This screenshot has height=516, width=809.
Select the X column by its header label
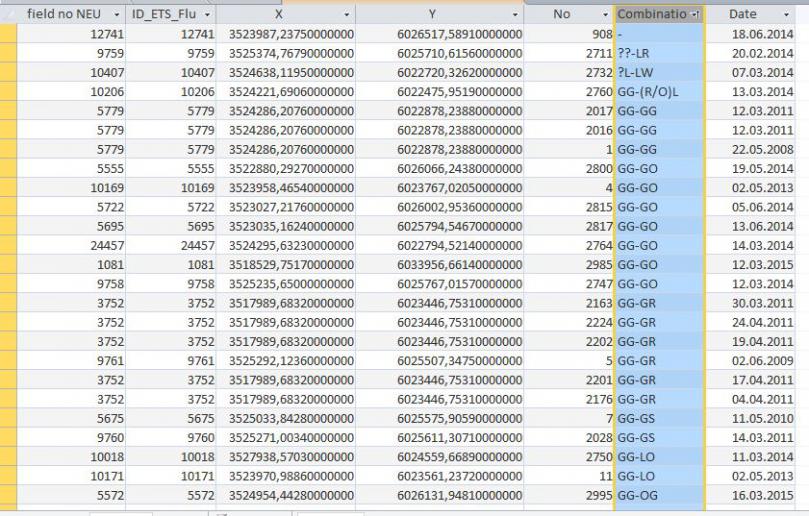pyautogui.click(x=279, y=14)
